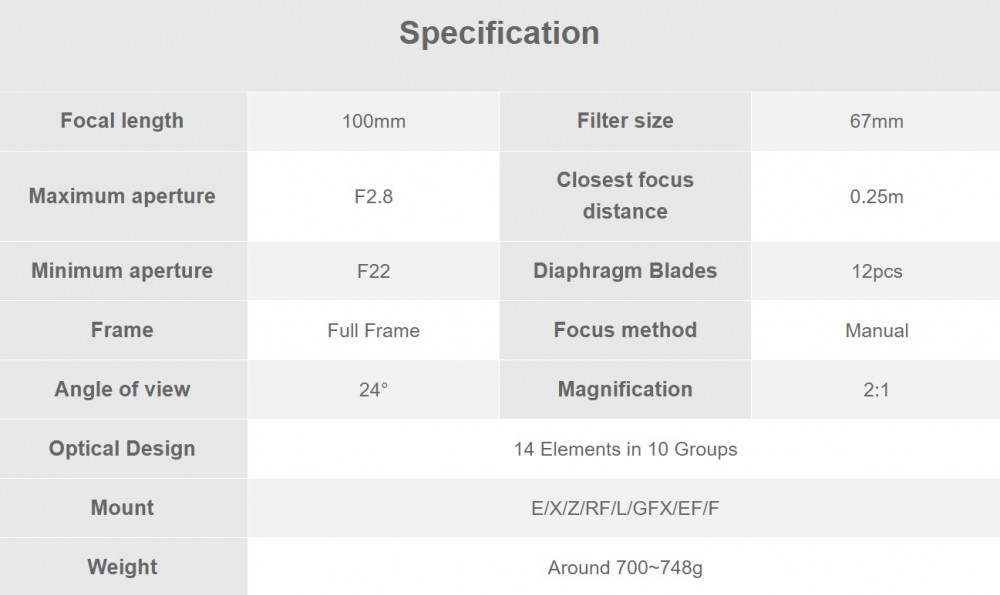Image resolution: width=1000 pixels, height=595 pixels.
Task: Click the 12pcs value
Action: pos(877,271)
